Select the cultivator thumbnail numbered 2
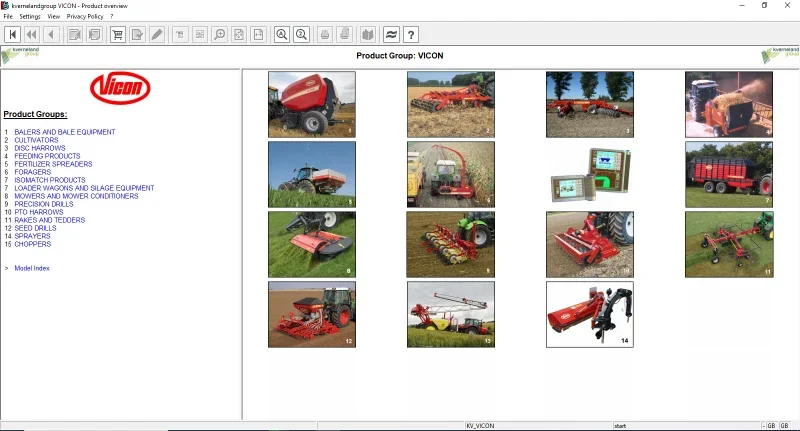Viewport: 800px width, 431px height. pos(451,105)
